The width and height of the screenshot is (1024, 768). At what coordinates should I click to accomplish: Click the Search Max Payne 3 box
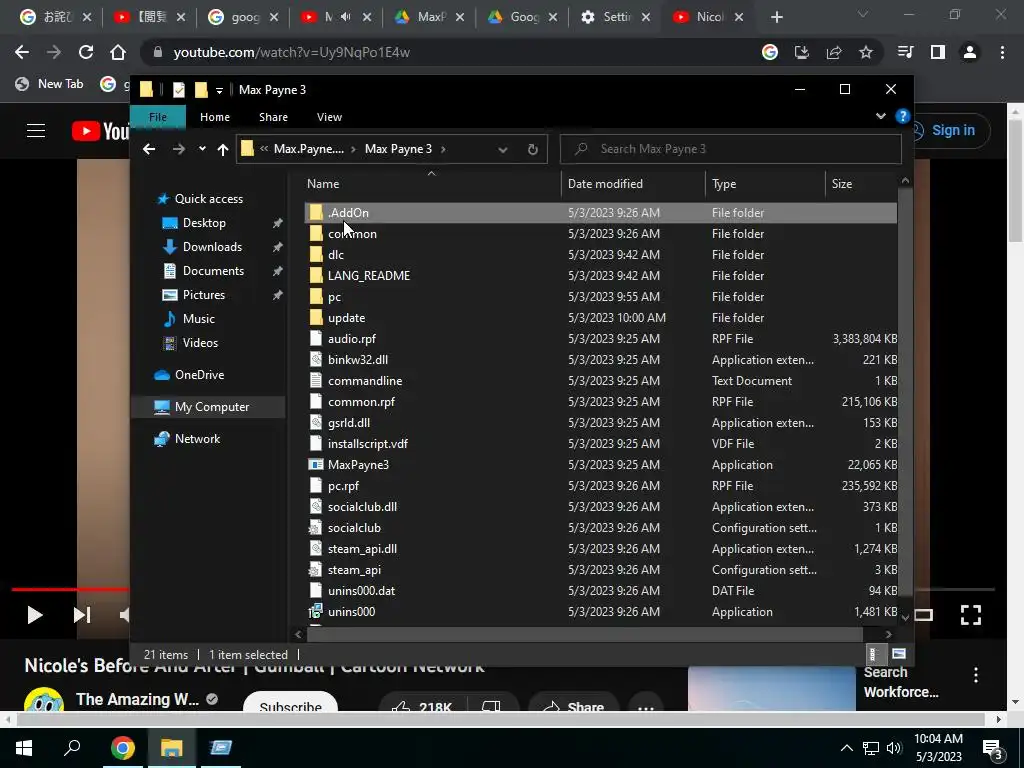731,150
